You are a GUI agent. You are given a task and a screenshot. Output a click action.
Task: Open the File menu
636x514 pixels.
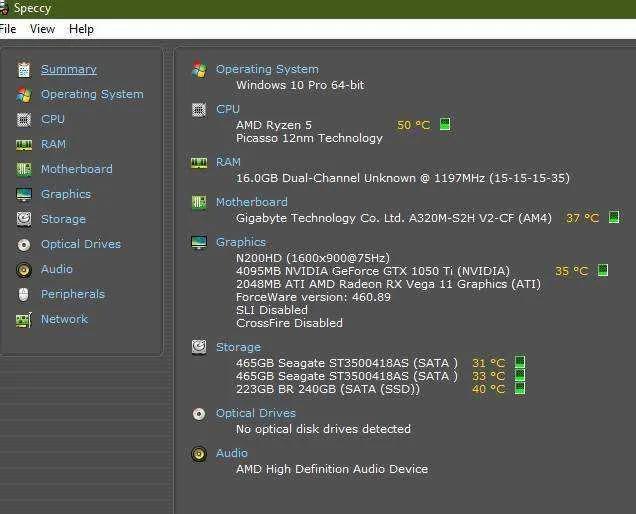pos(8,29)
